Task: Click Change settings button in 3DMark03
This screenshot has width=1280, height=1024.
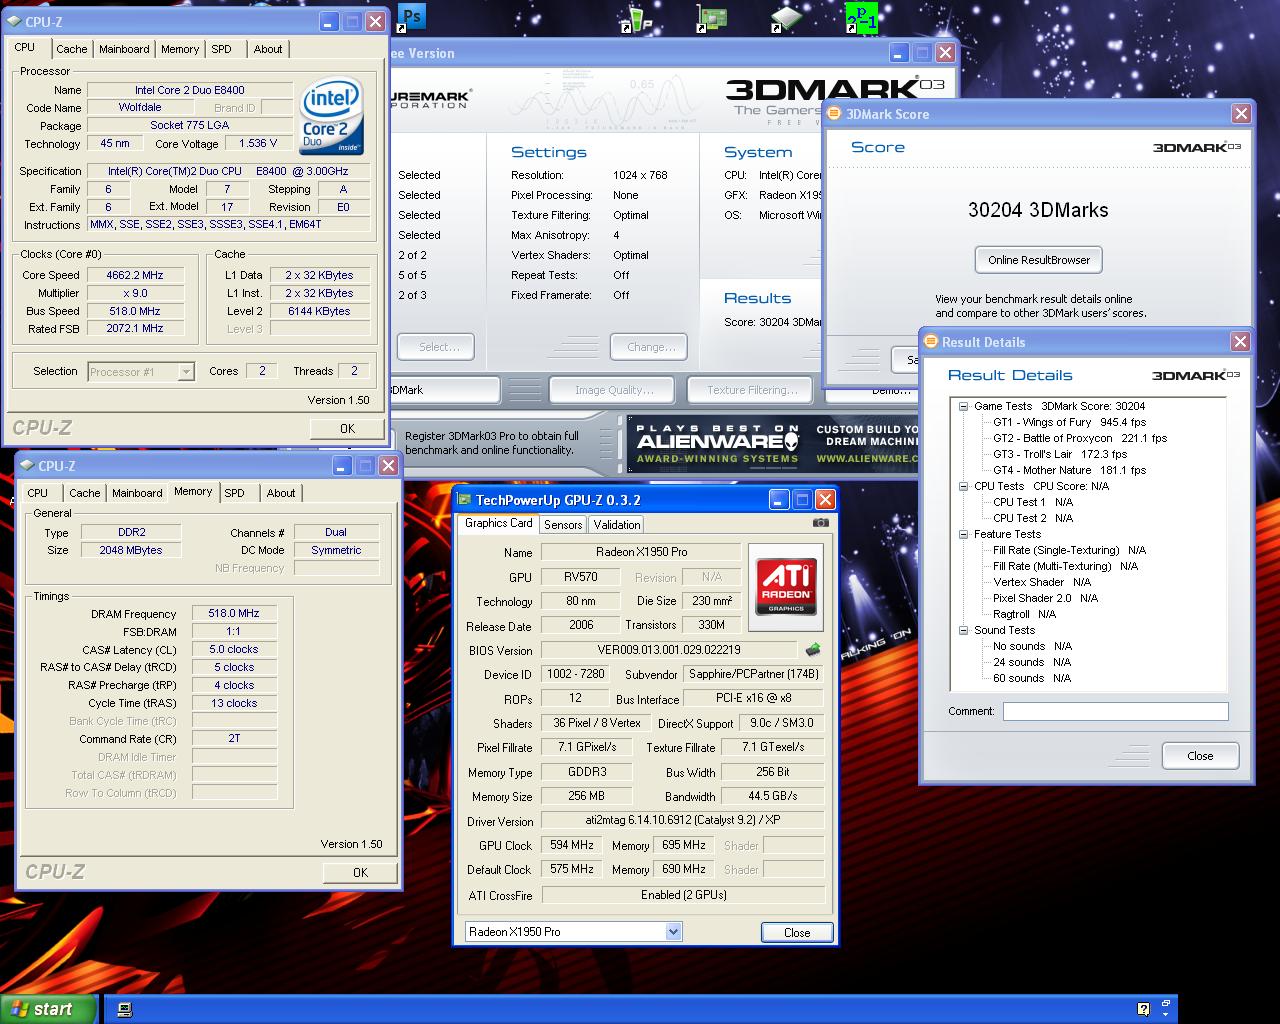Action: click(x=649, y=347)
